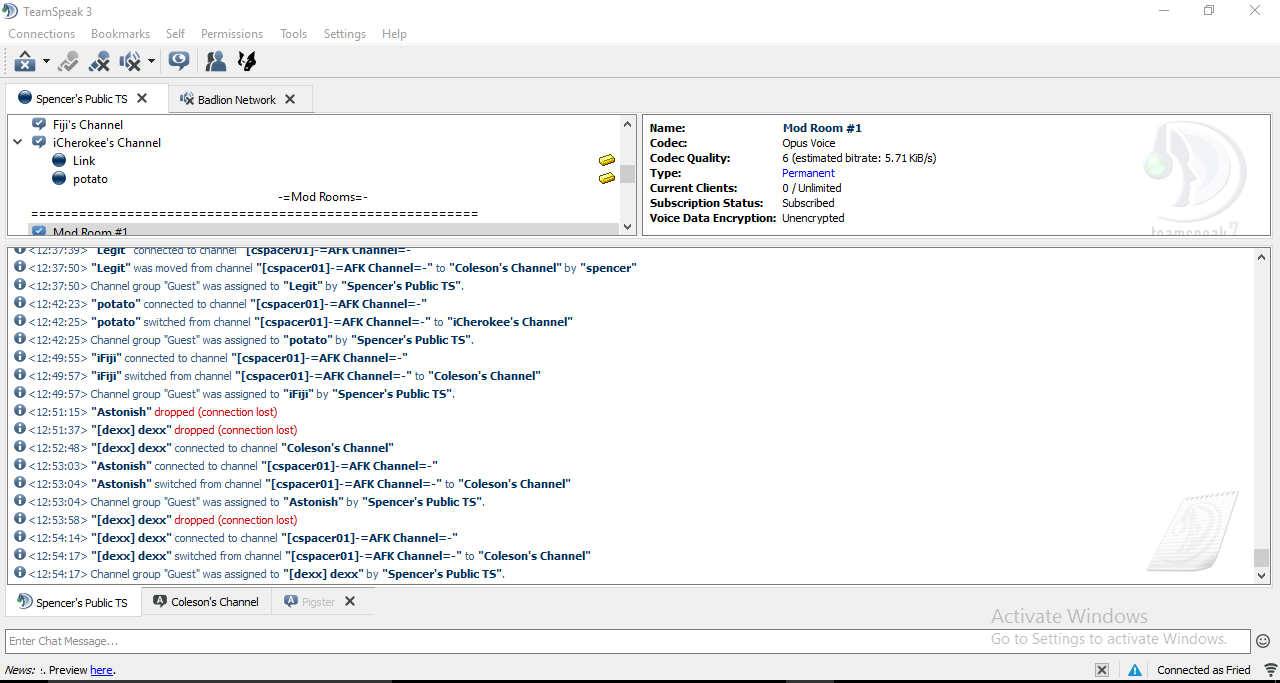1280x683 pixels.
Task: Open the Tools menu
Action: coord(293,34)
